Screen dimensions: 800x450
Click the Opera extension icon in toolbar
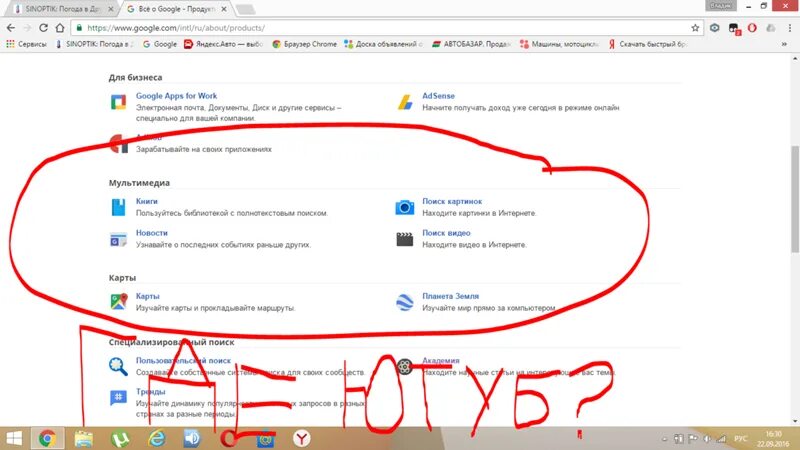[752, 28]
